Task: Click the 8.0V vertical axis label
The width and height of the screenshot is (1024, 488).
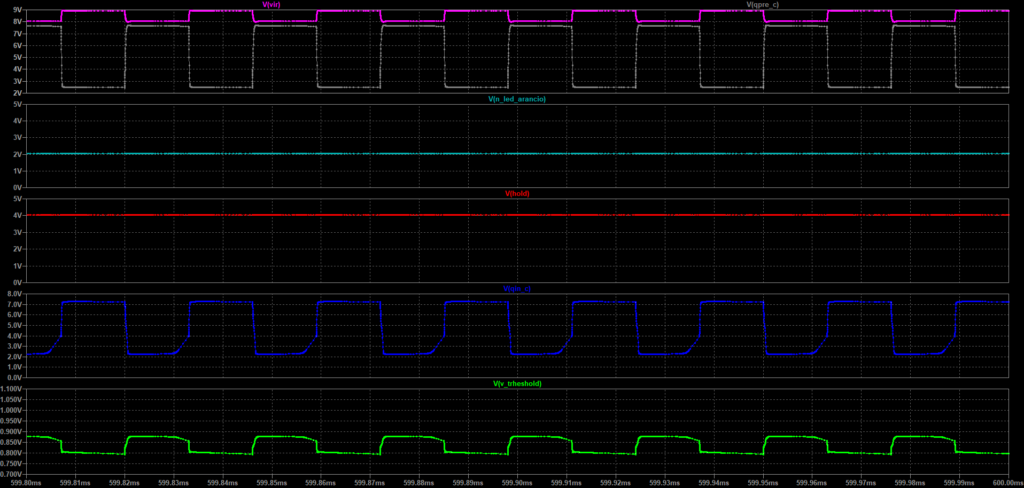Action: pos(15,293)
